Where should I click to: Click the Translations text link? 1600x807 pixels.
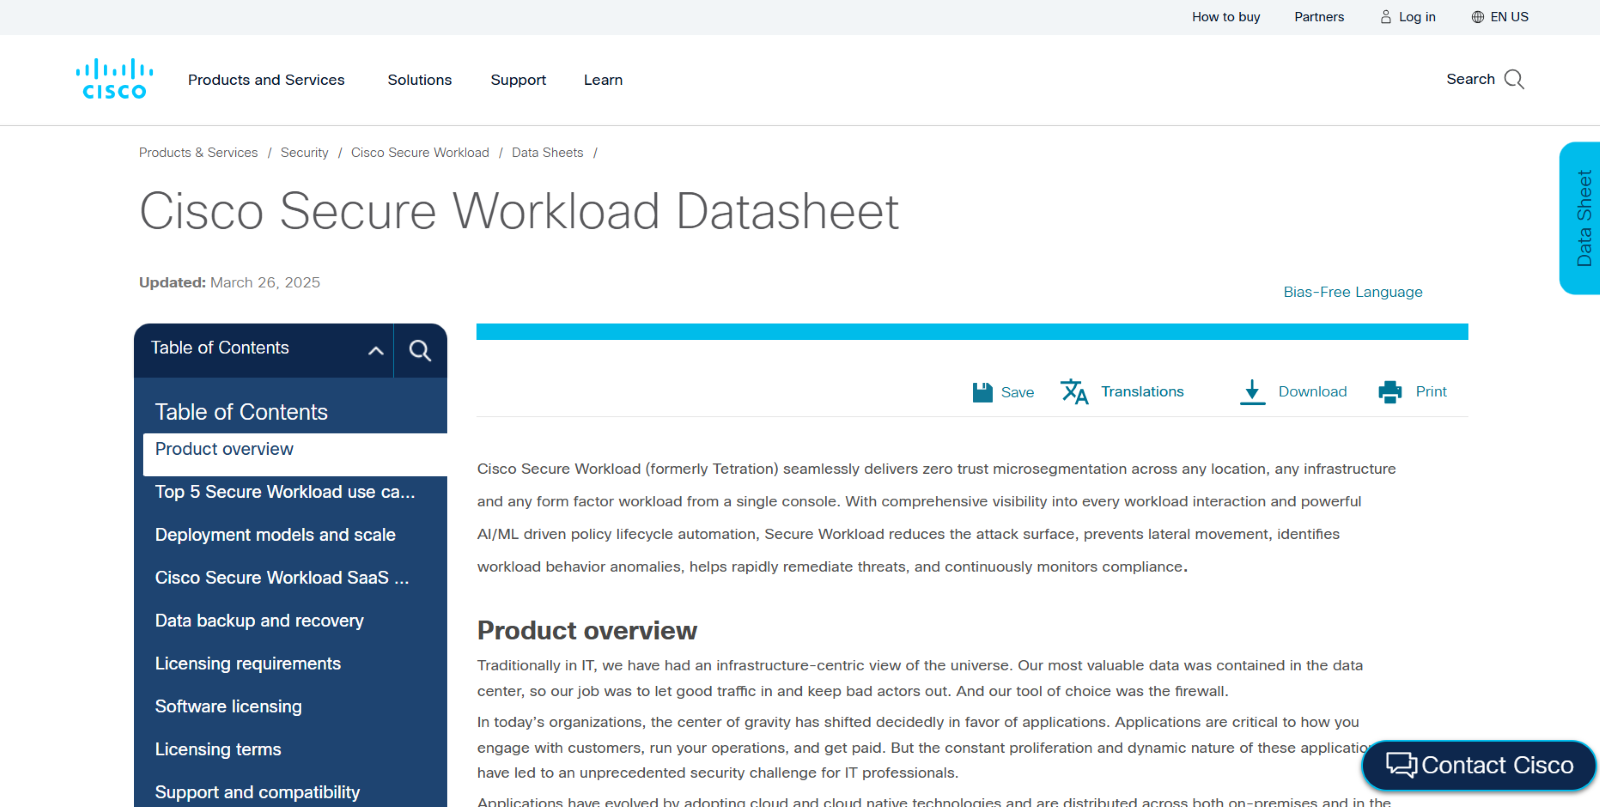tap(1142, 392)
